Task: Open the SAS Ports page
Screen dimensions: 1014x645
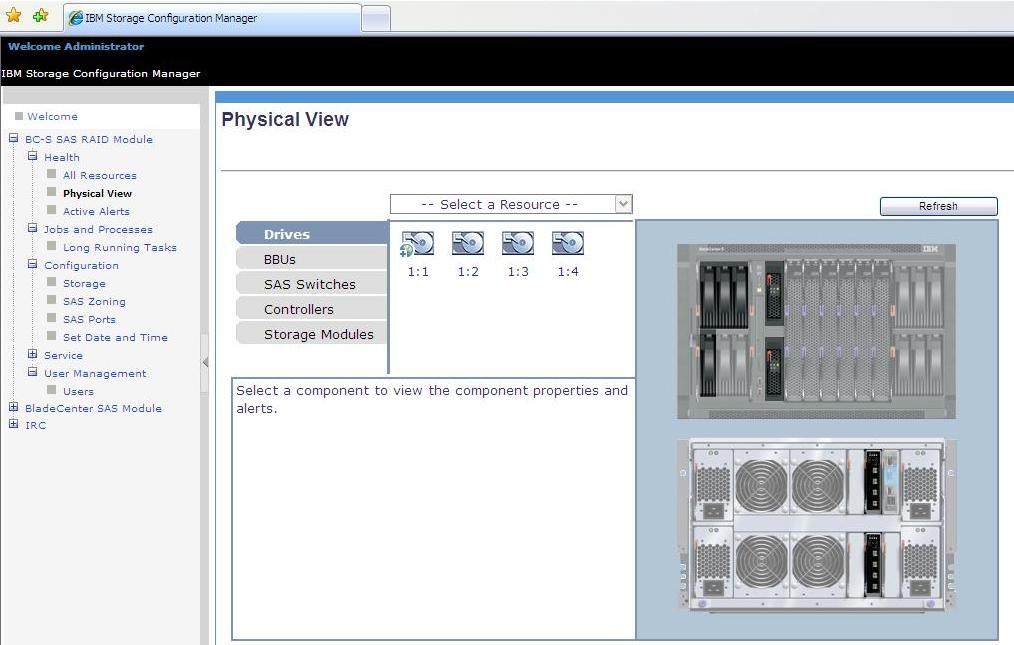Action: [x=89, y=320]
